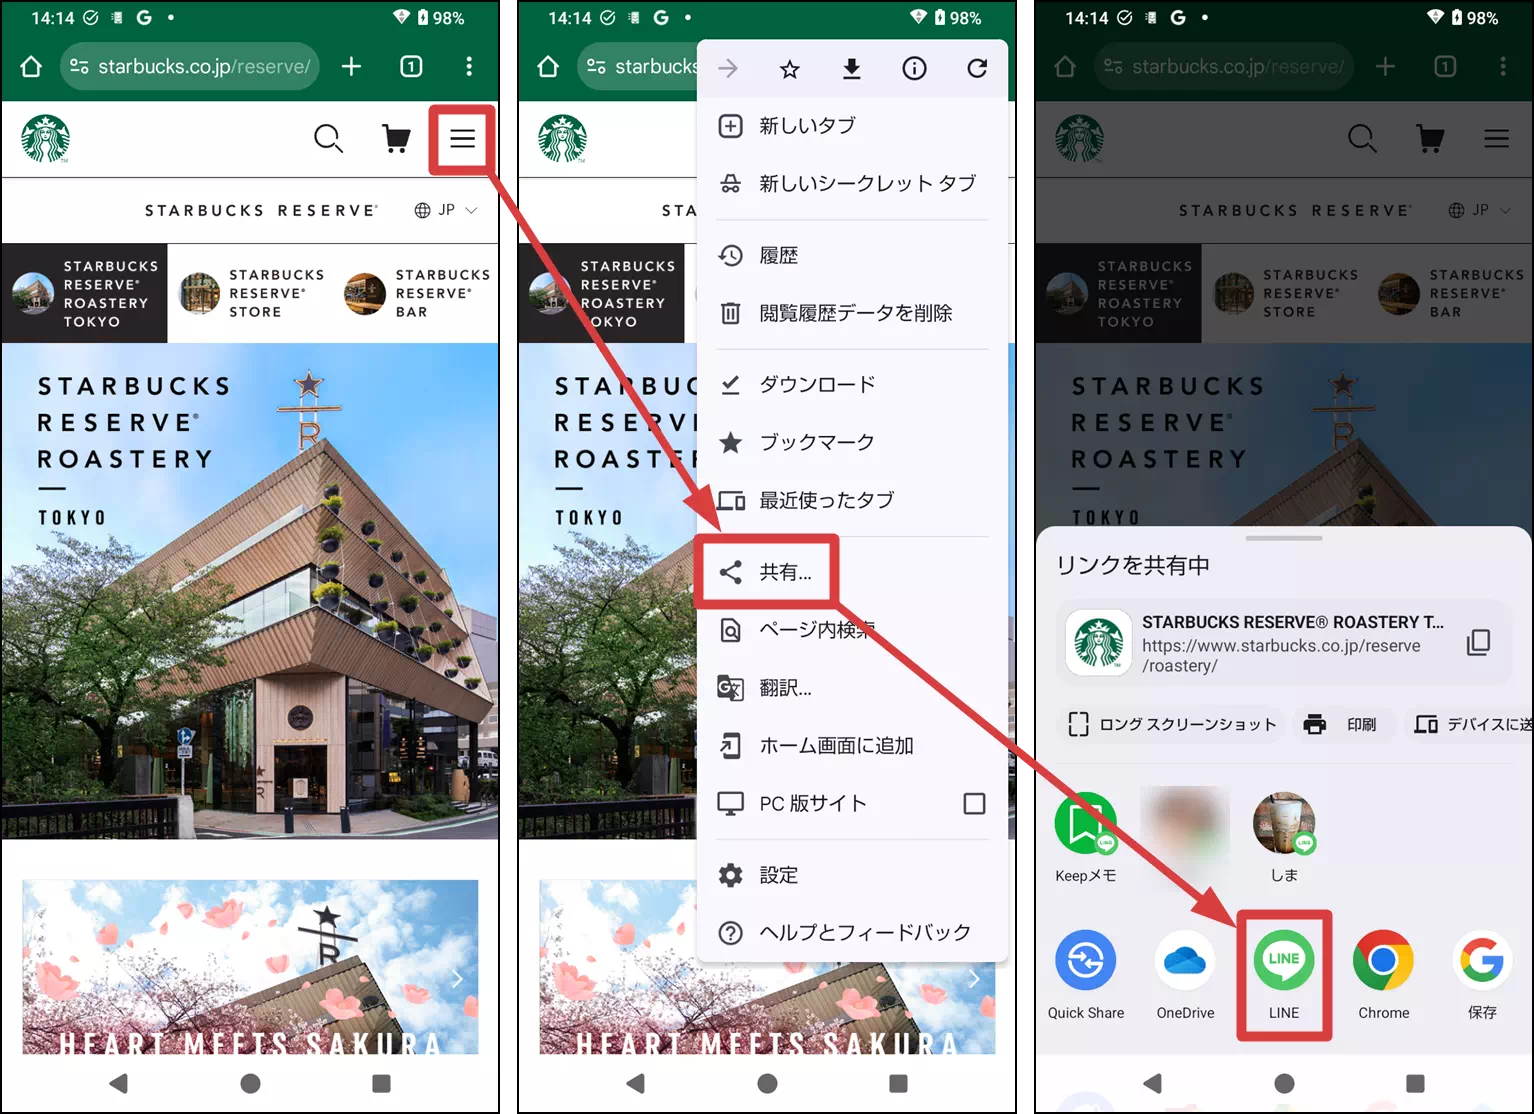Select 新しいタブ menu item
This screenshot has width=1534, height=1114.
pos(852,126)
